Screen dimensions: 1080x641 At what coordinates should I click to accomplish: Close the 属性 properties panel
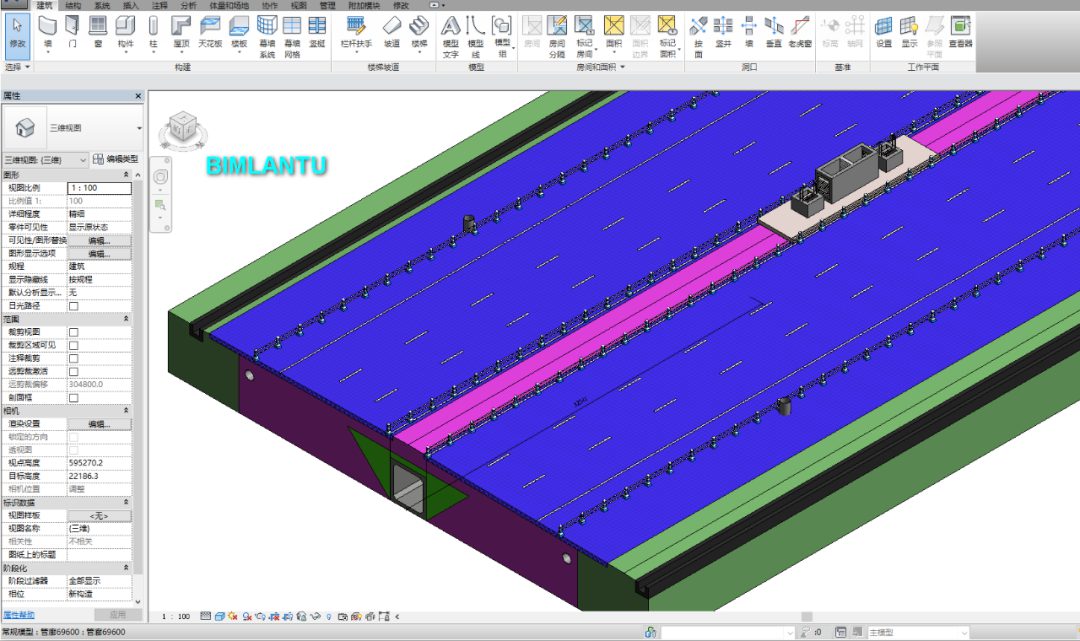point(138,96)
